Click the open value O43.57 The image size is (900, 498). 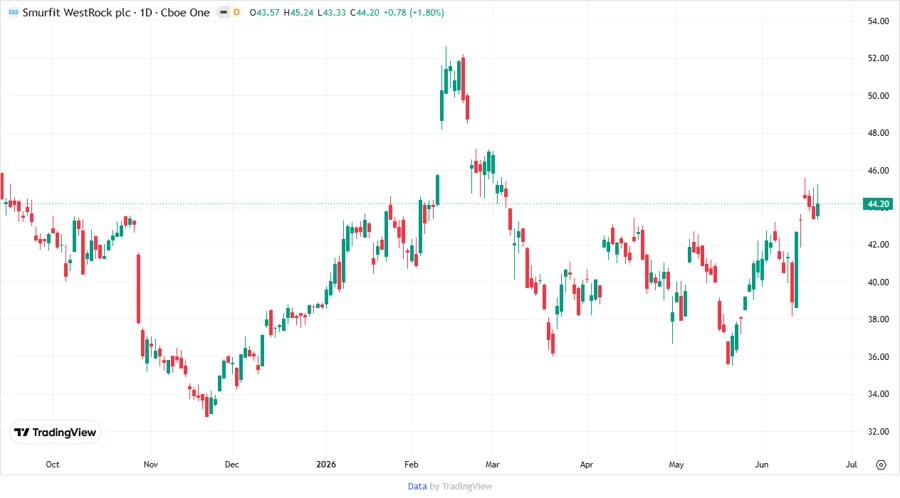pos(265,12)
